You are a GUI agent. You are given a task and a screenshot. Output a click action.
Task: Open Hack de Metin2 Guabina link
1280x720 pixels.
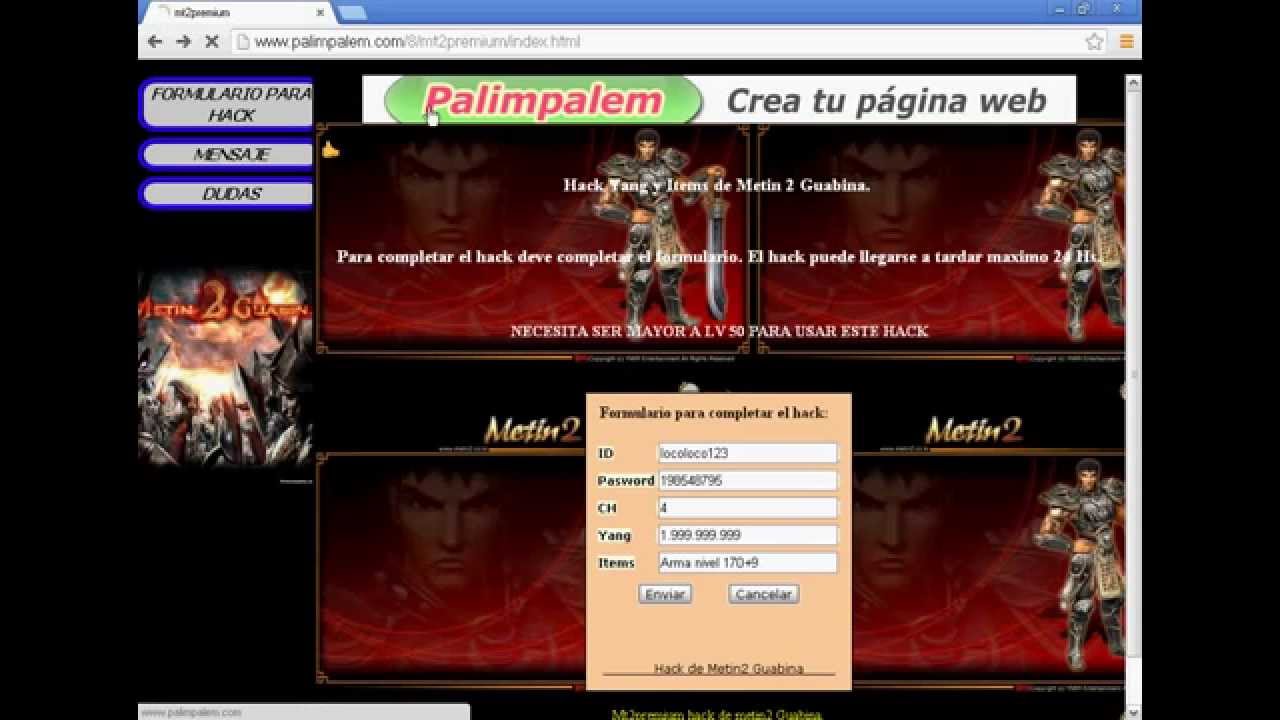729,669
